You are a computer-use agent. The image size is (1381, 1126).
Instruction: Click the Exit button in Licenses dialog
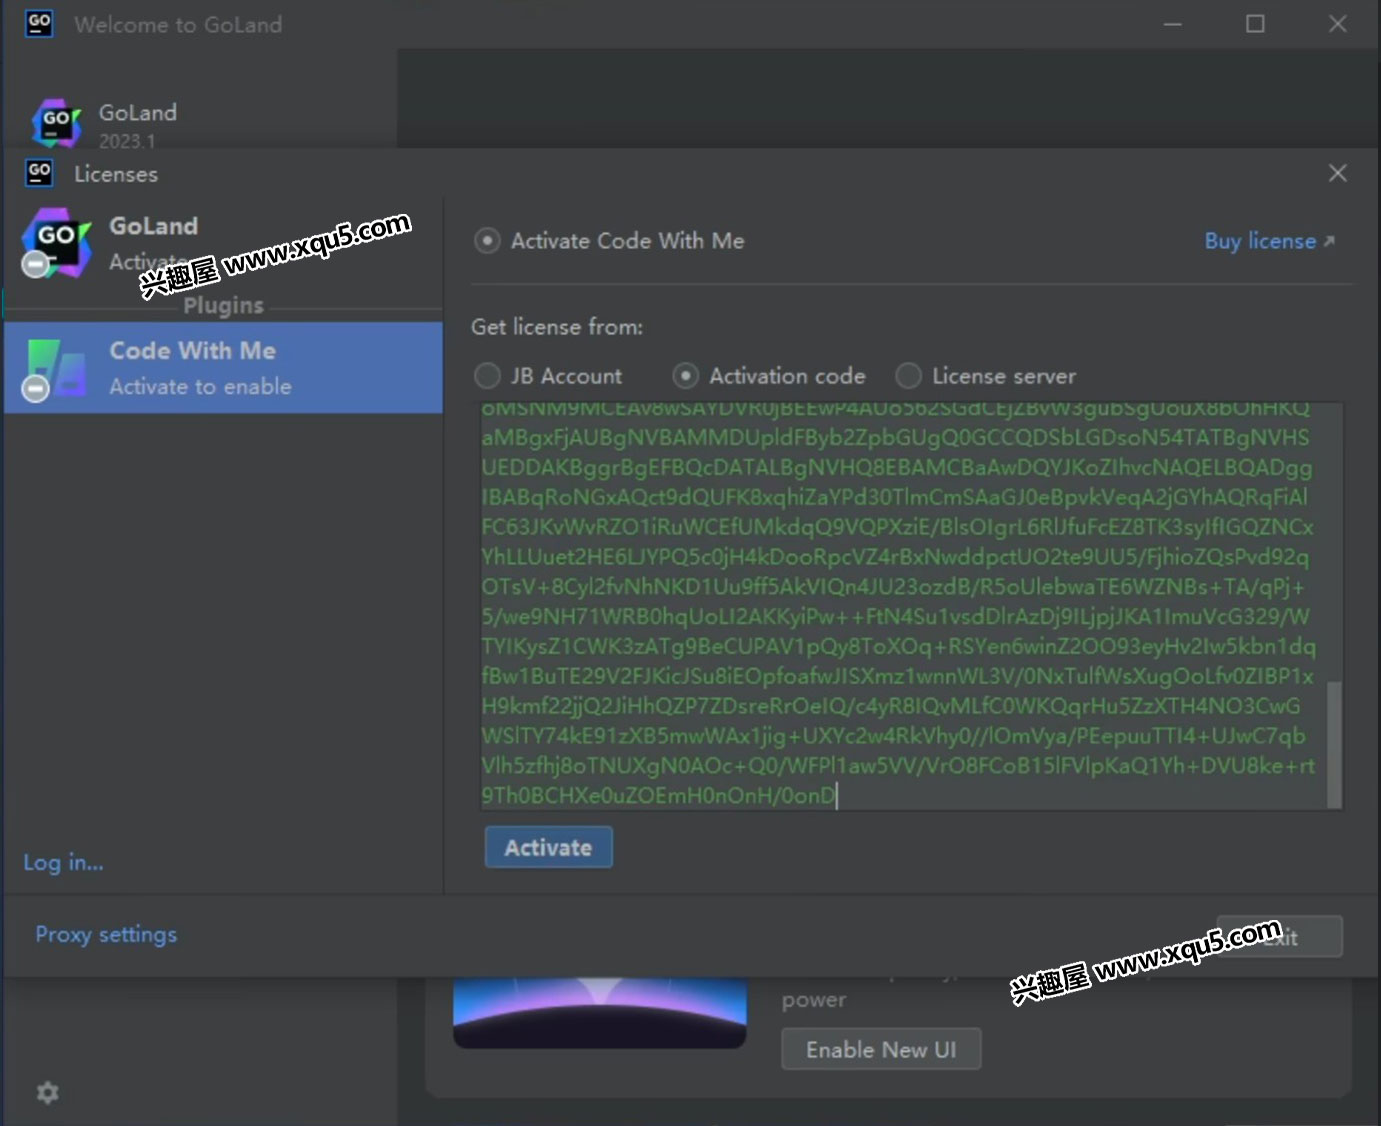(1279, 937)
